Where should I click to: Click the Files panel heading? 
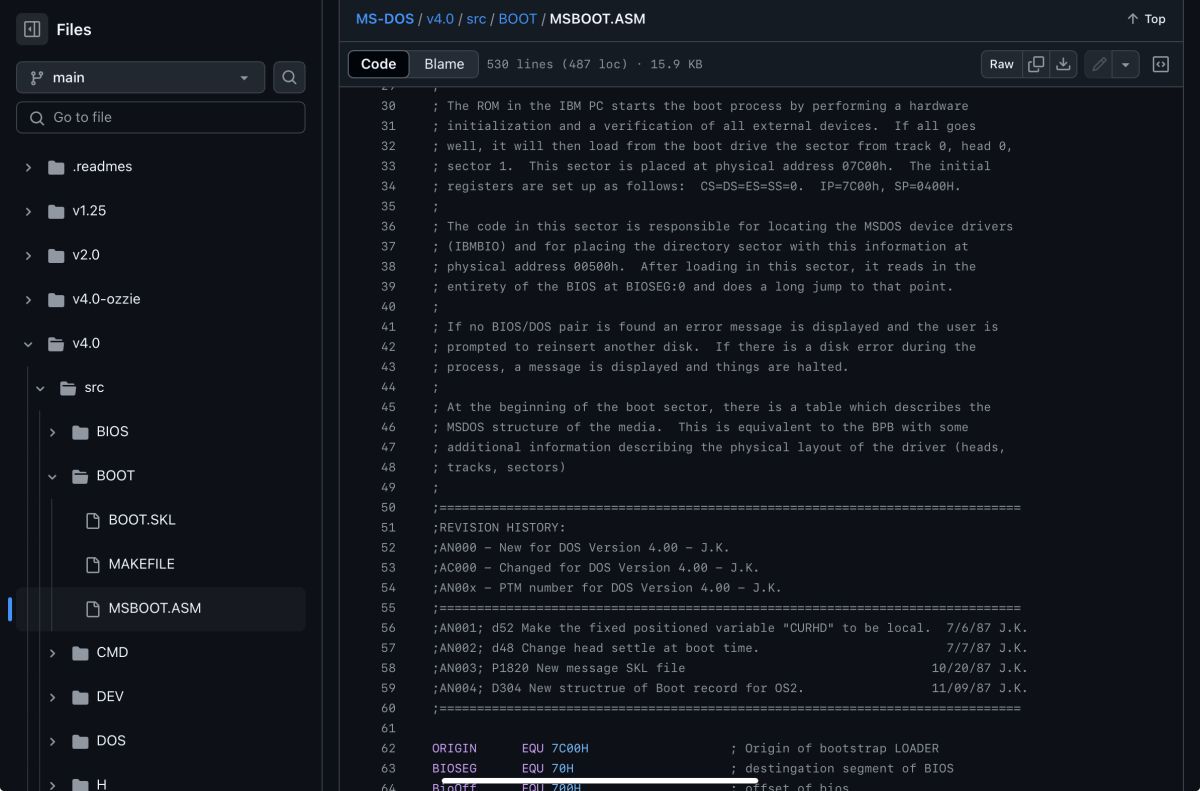(74, 29)
